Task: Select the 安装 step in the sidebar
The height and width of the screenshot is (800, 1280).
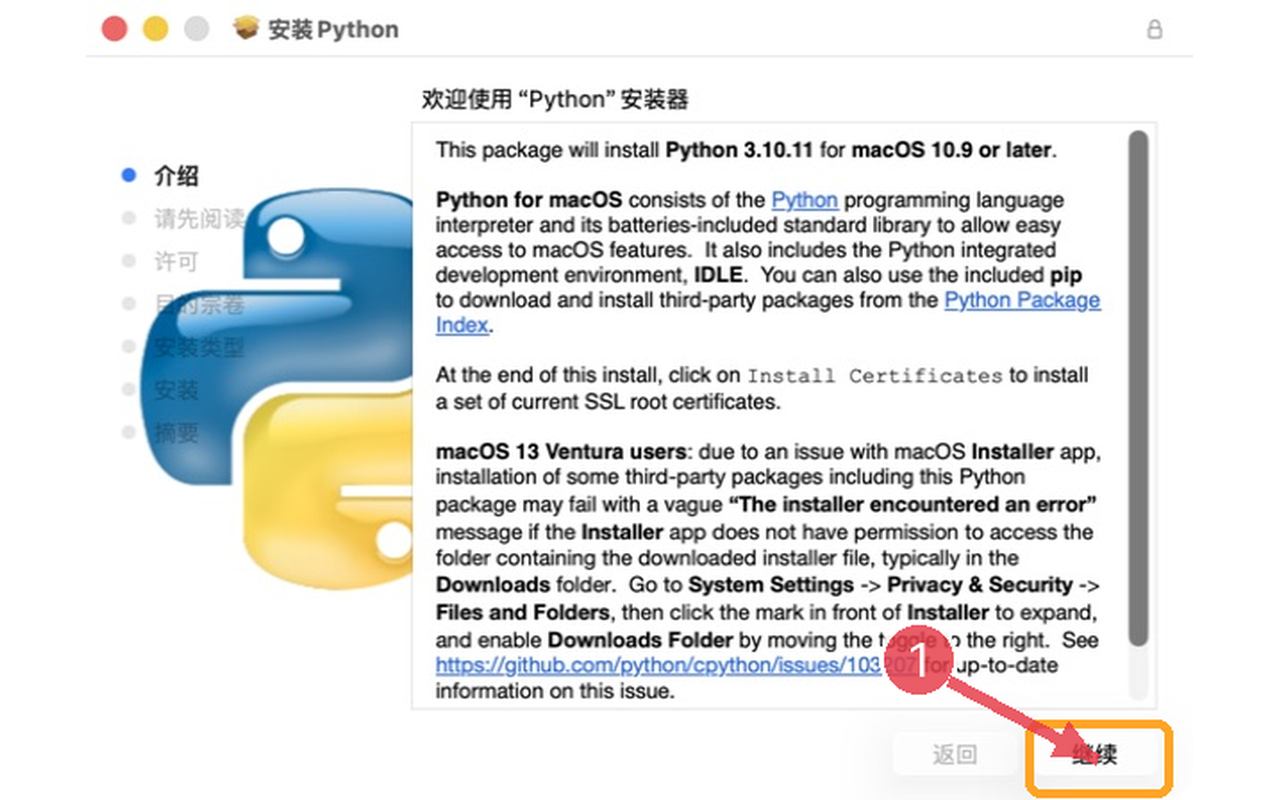Action: (x=176, y=390)
